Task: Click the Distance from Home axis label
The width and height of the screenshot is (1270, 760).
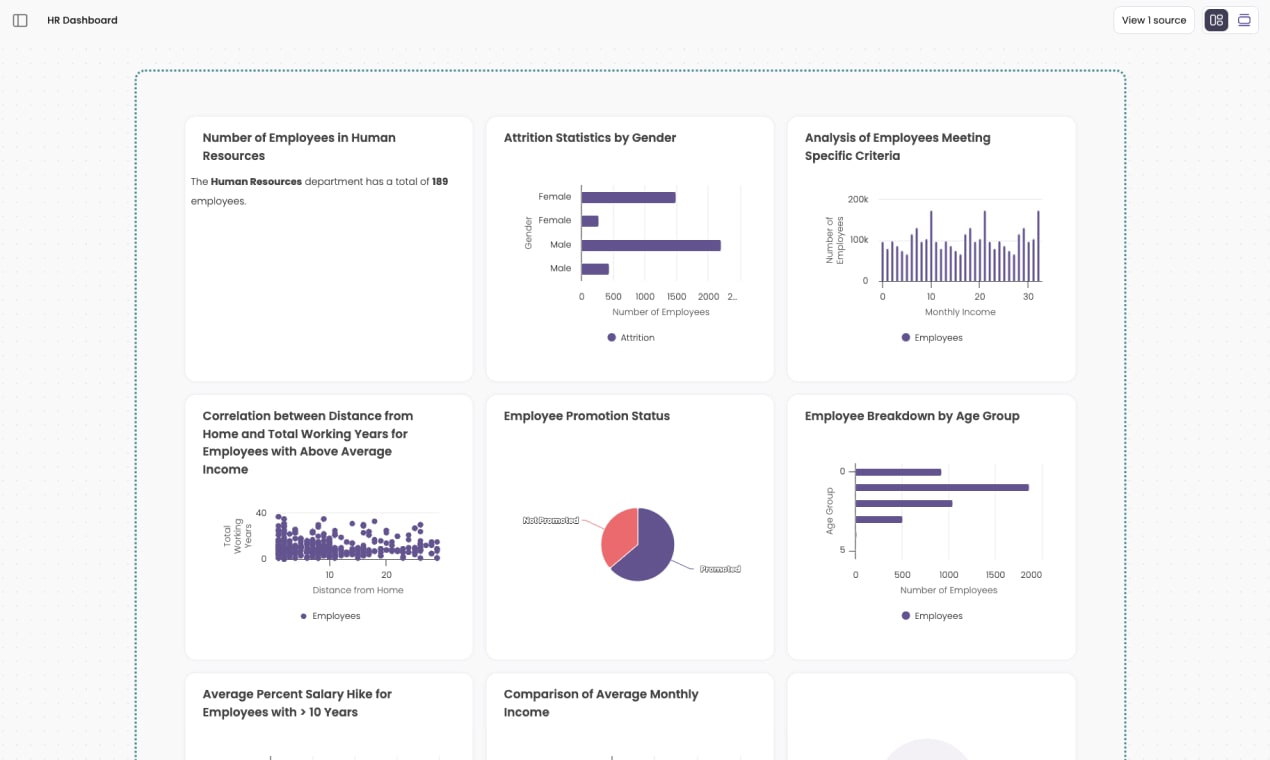Action: point(358,590)
